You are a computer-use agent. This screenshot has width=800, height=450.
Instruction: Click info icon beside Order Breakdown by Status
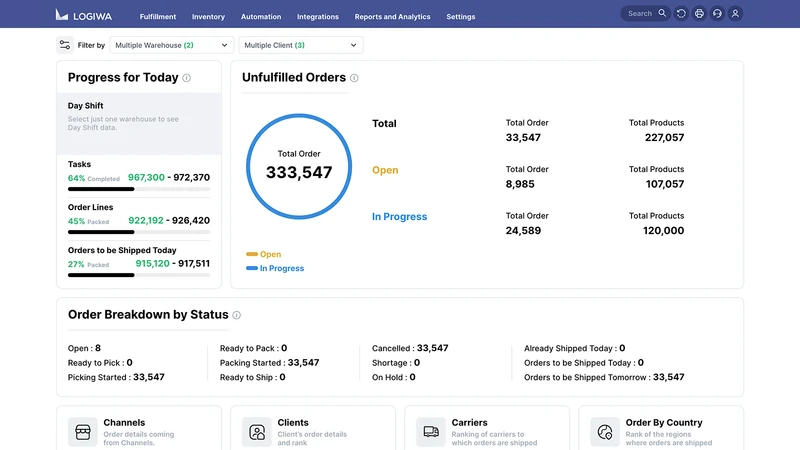(236, 315)
